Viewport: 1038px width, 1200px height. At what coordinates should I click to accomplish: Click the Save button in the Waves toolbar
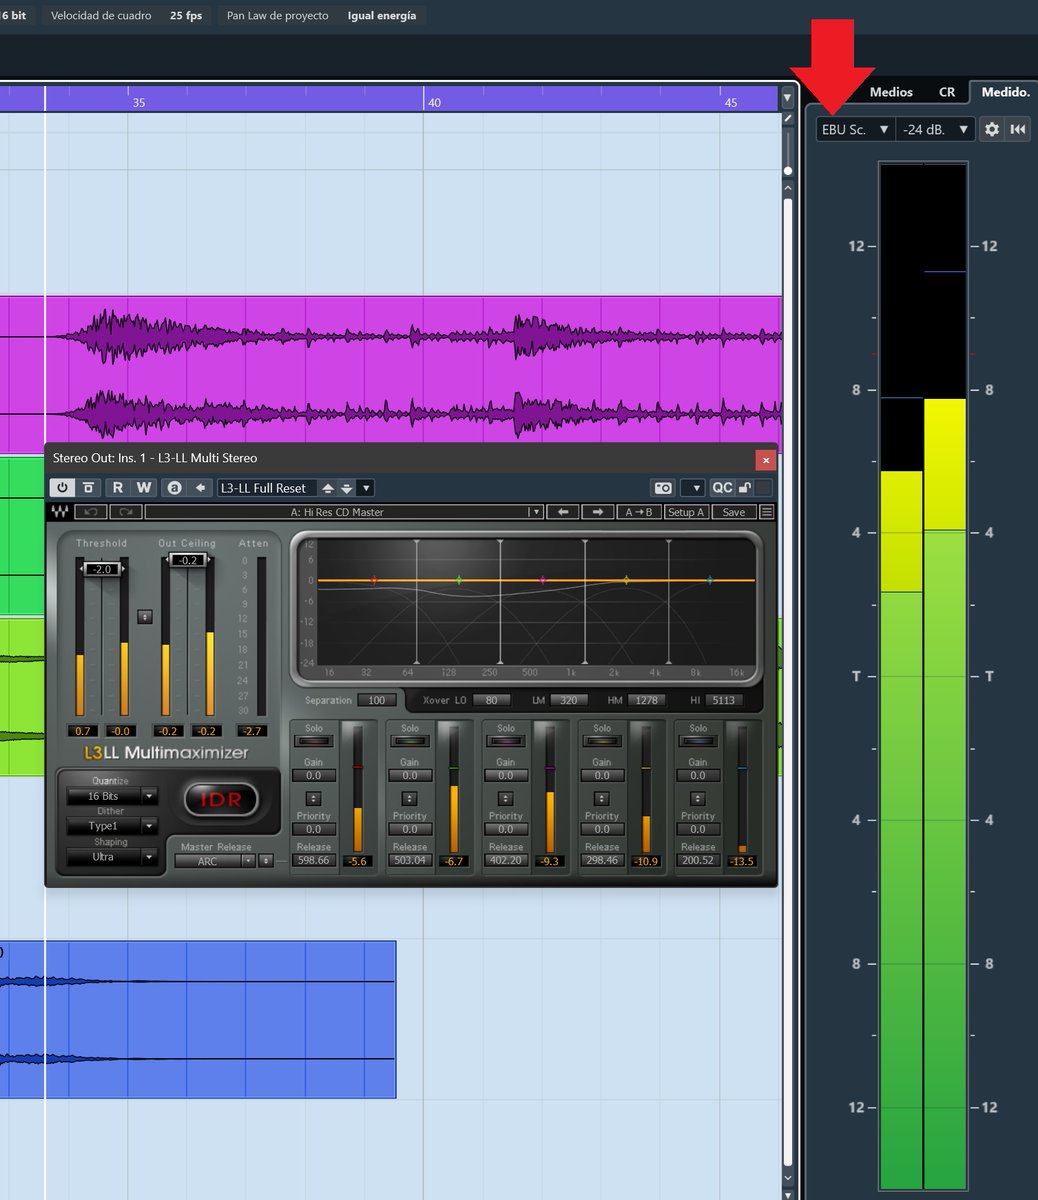coord(734,512)
